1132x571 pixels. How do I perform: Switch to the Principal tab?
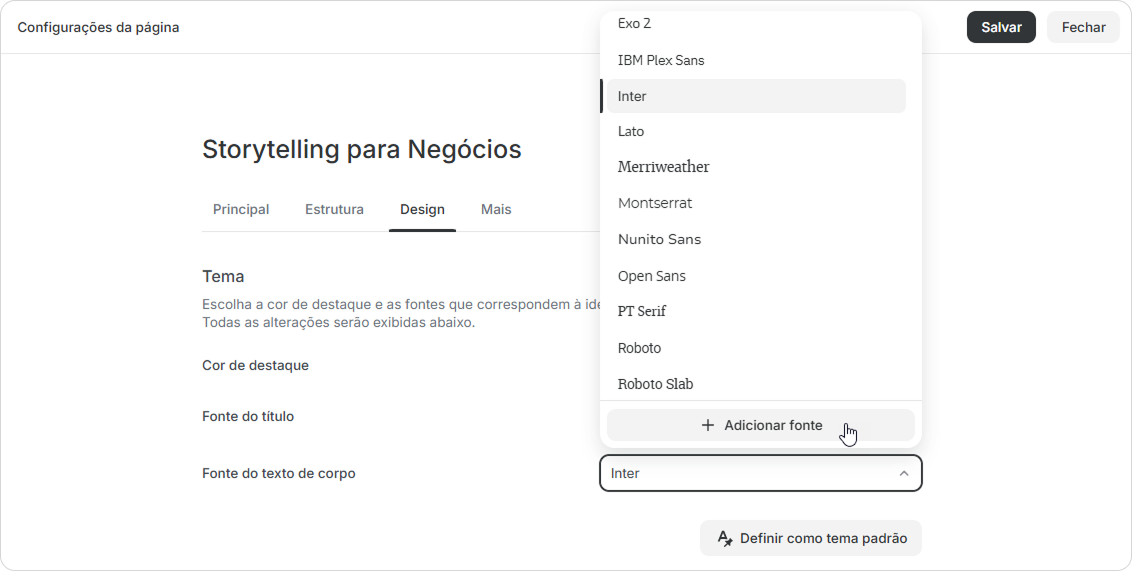click(241, 209)
